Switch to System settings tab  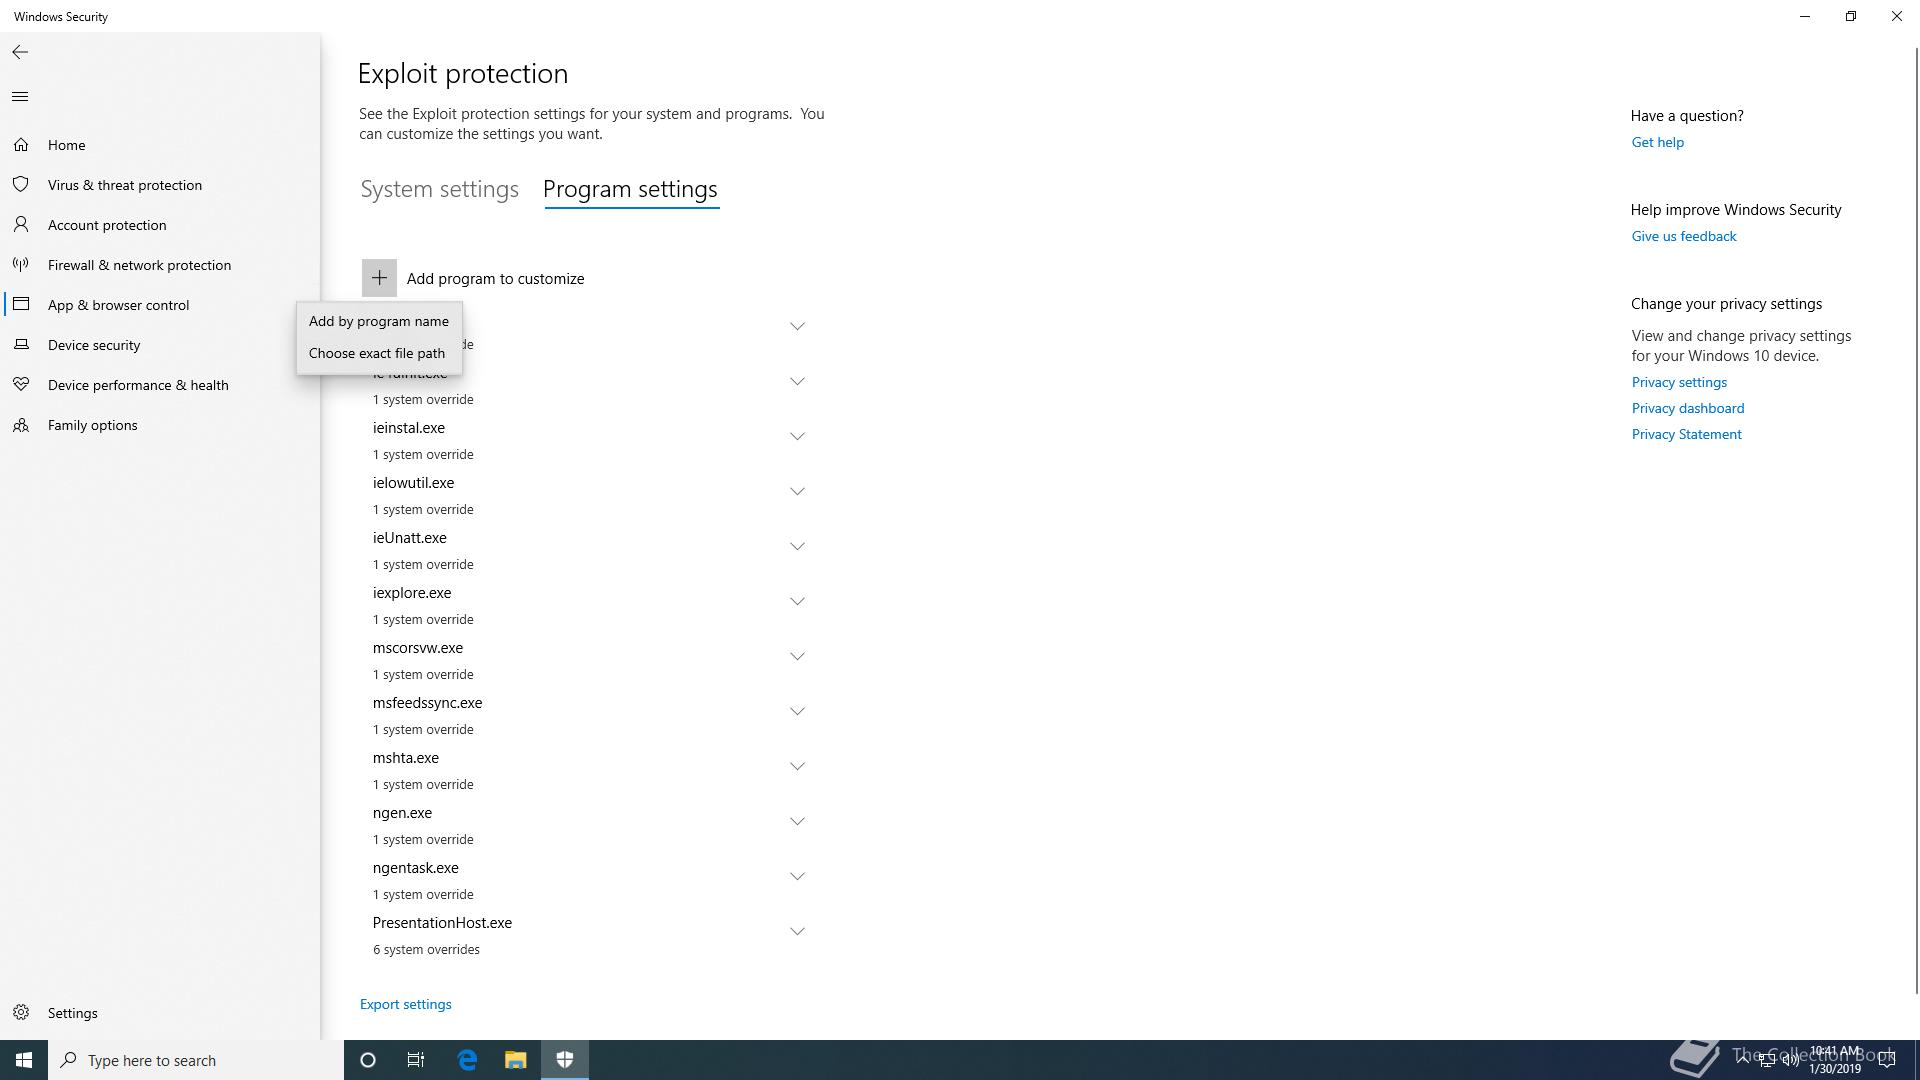pos(440,189)
